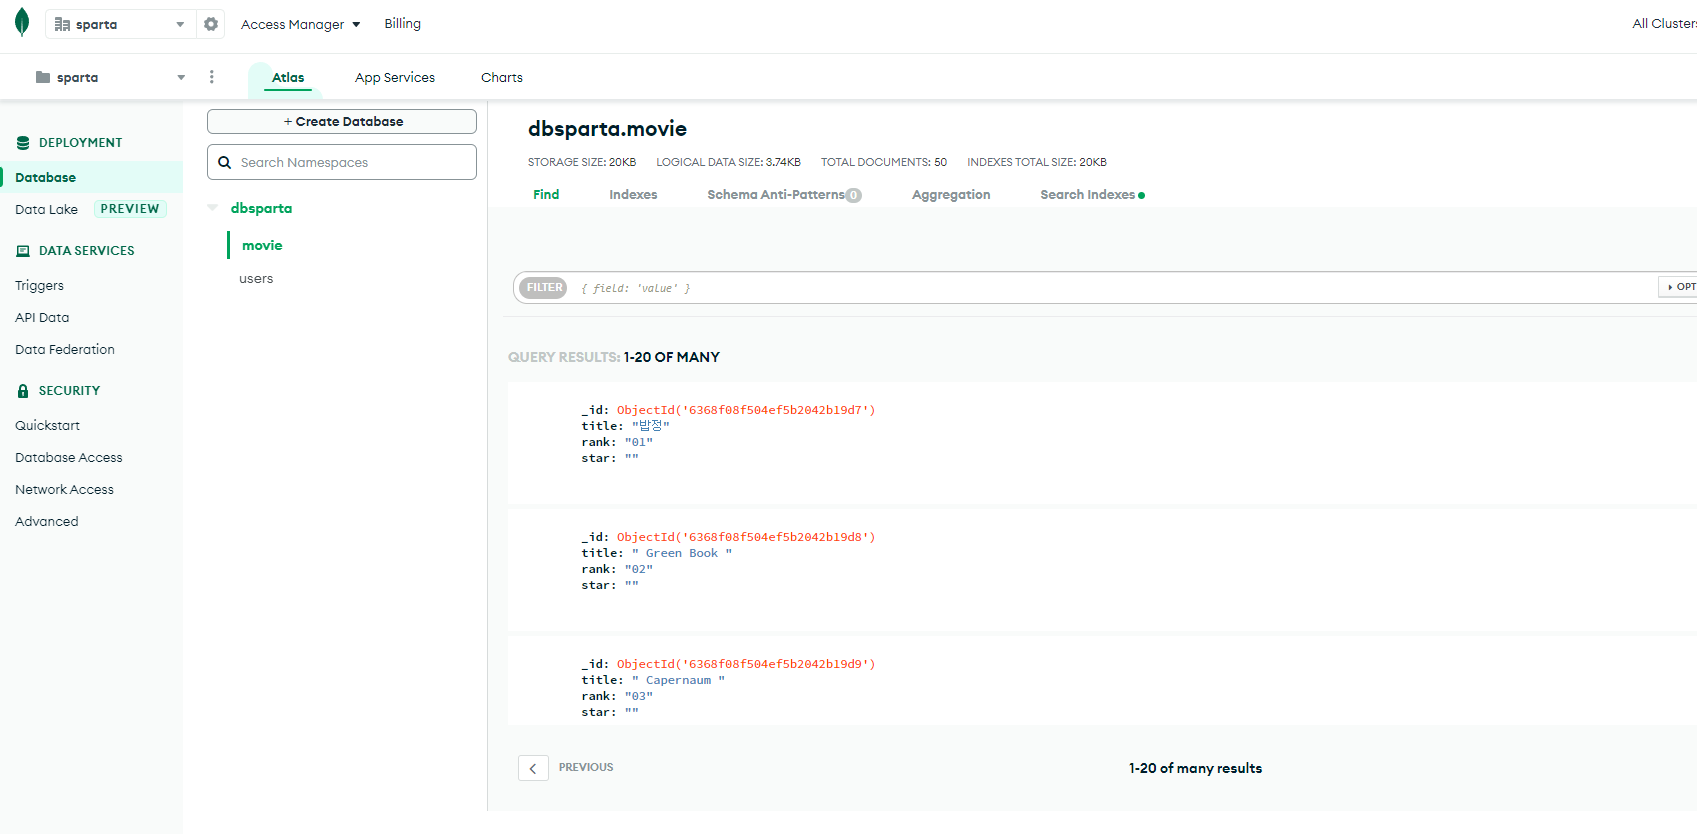Click the MongoDB leaf logo
Viewport: 1697px width, 834px height.
pos(22,22)
